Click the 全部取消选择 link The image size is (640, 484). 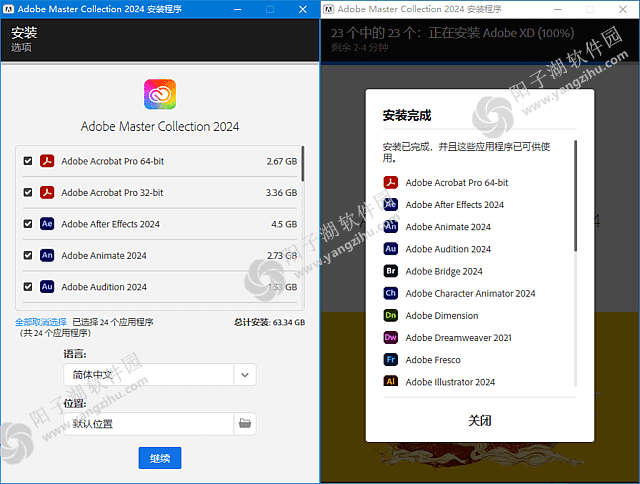click(41, 322)
